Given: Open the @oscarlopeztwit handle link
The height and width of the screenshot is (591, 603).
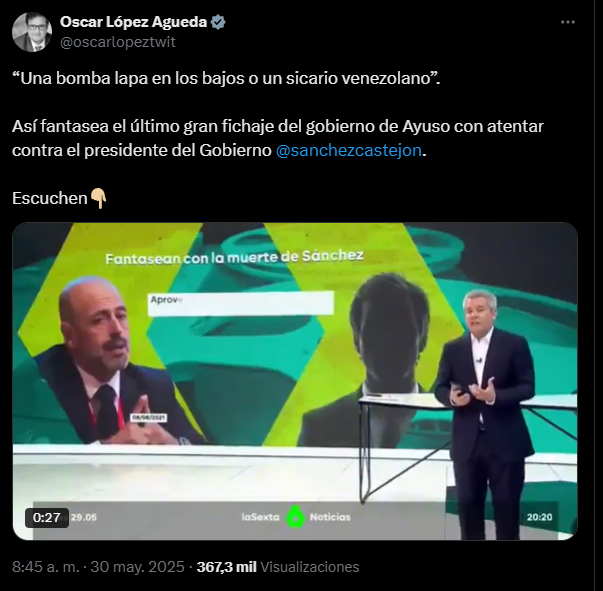Looking at the screenshot, I should (x=118, y=42).
